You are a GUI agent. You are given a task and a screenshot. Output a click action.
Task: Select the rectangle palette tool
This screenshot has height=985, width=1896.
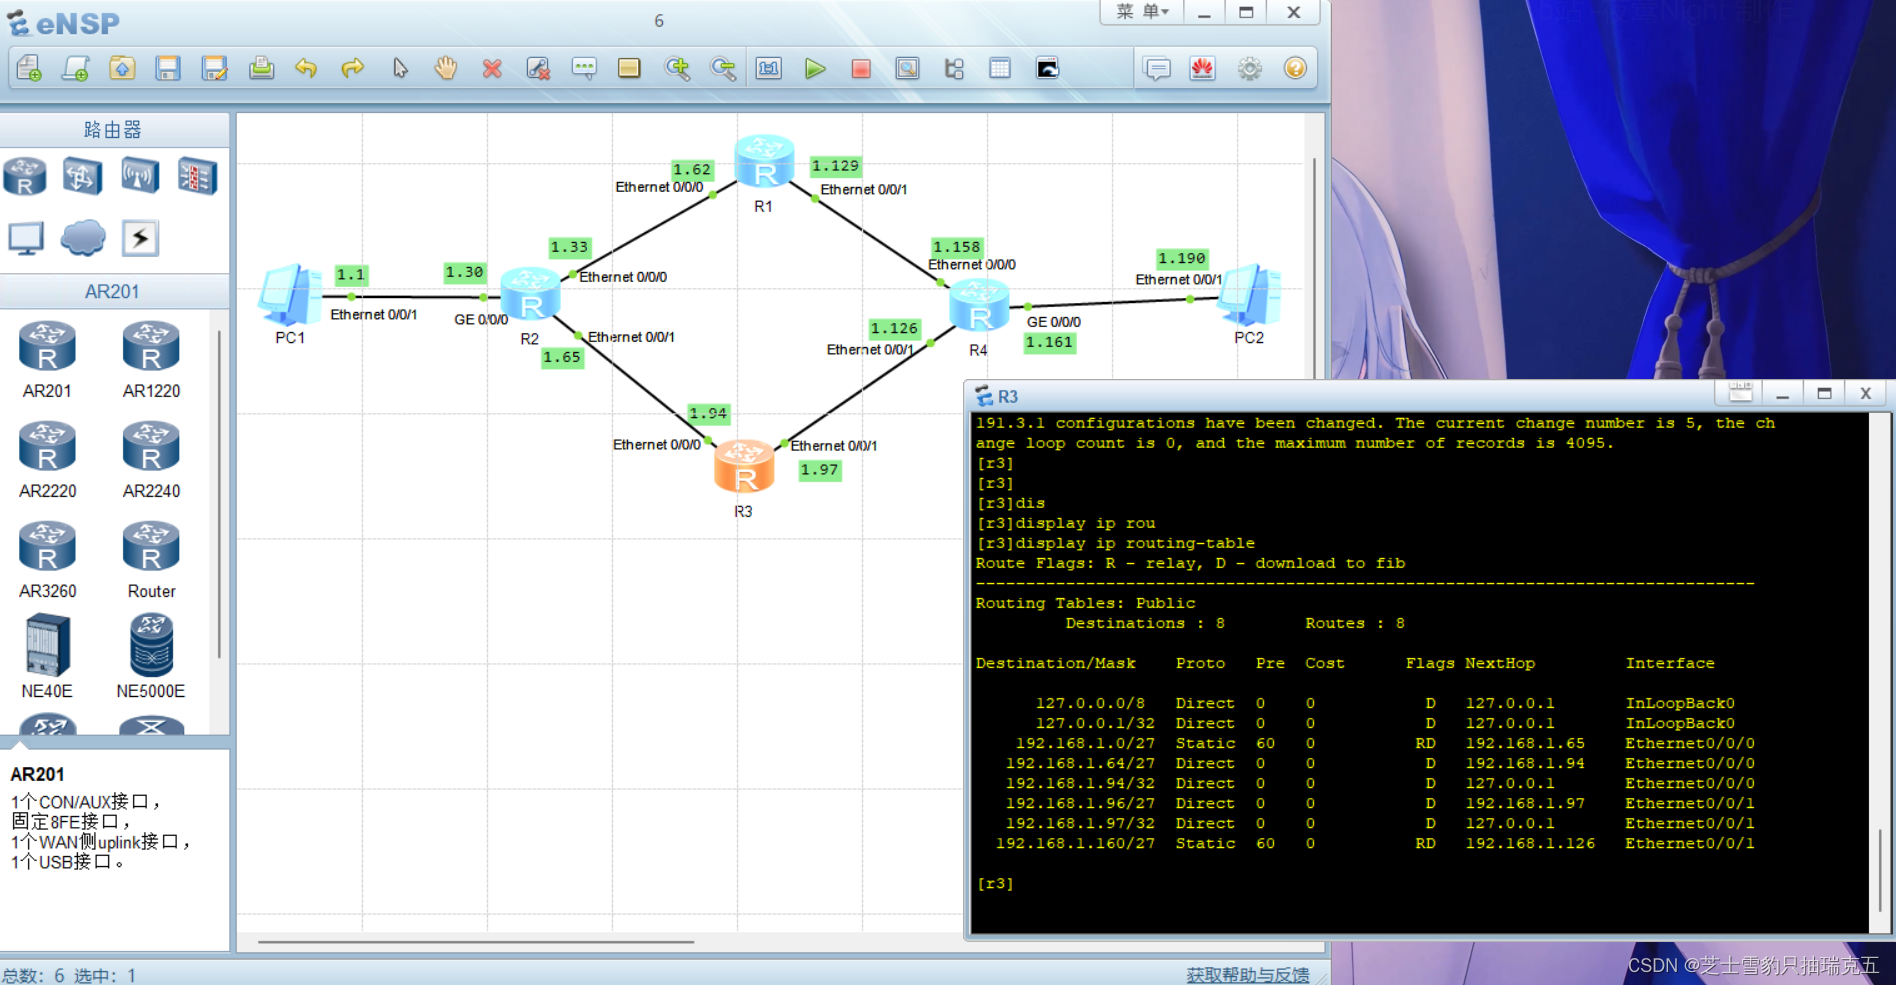point(629,68)
